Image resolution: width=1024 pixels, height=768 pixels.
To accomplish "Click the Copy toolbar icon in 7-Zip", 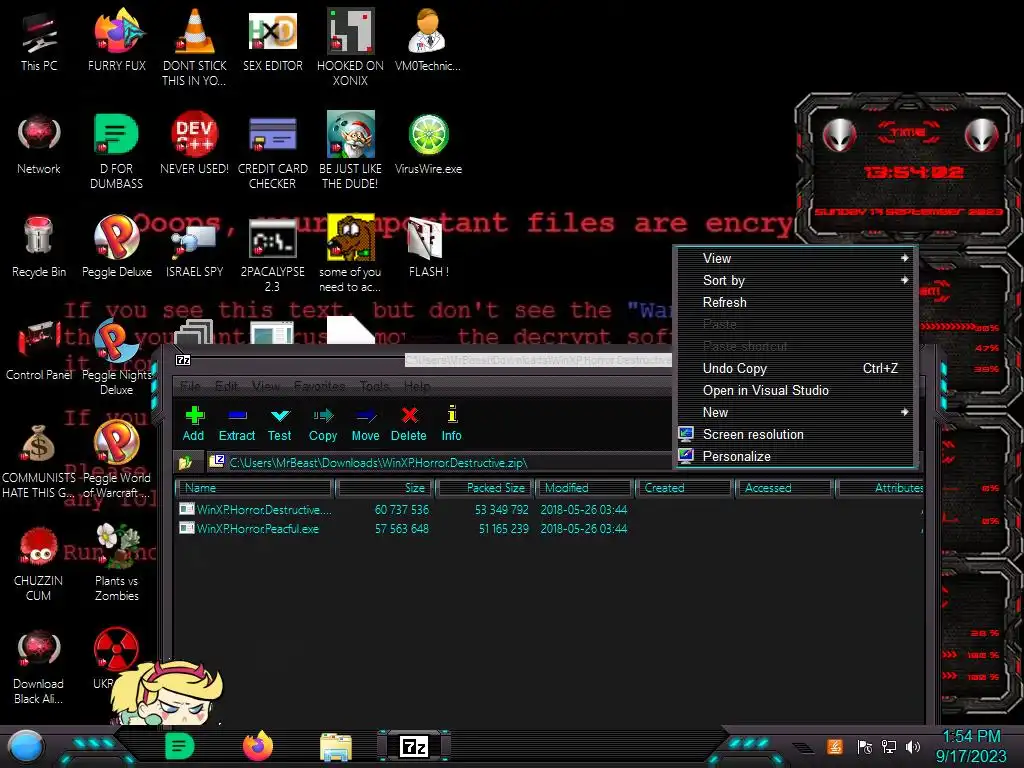I will tap(323, 424).
